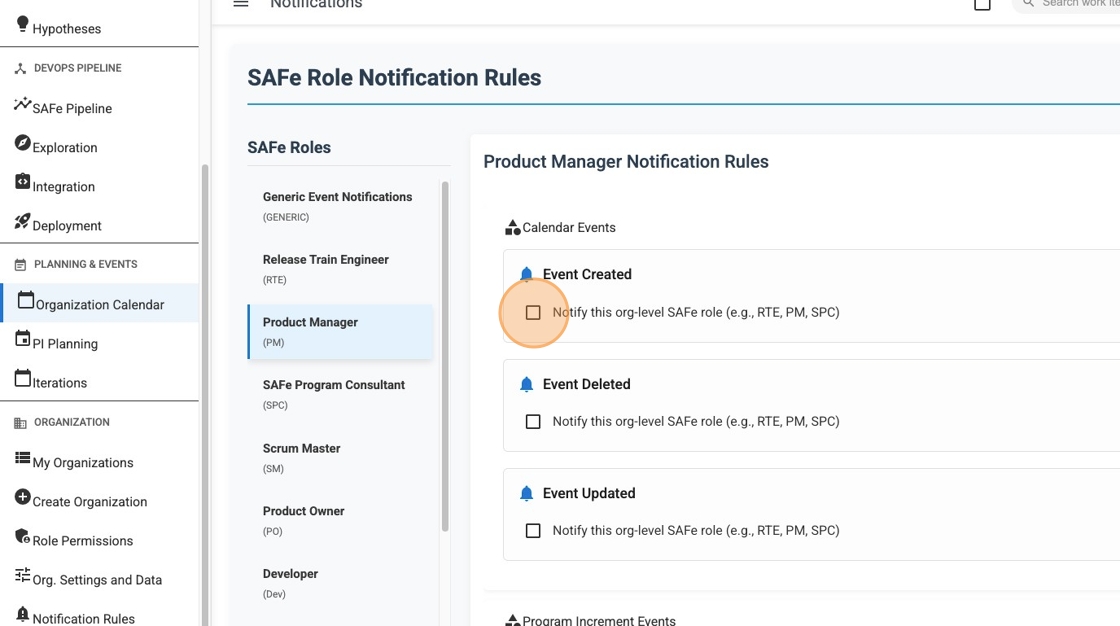1120x626 pixels.
Task: Check the Event Deleted notification checkbox
Action: coord(533,421)
